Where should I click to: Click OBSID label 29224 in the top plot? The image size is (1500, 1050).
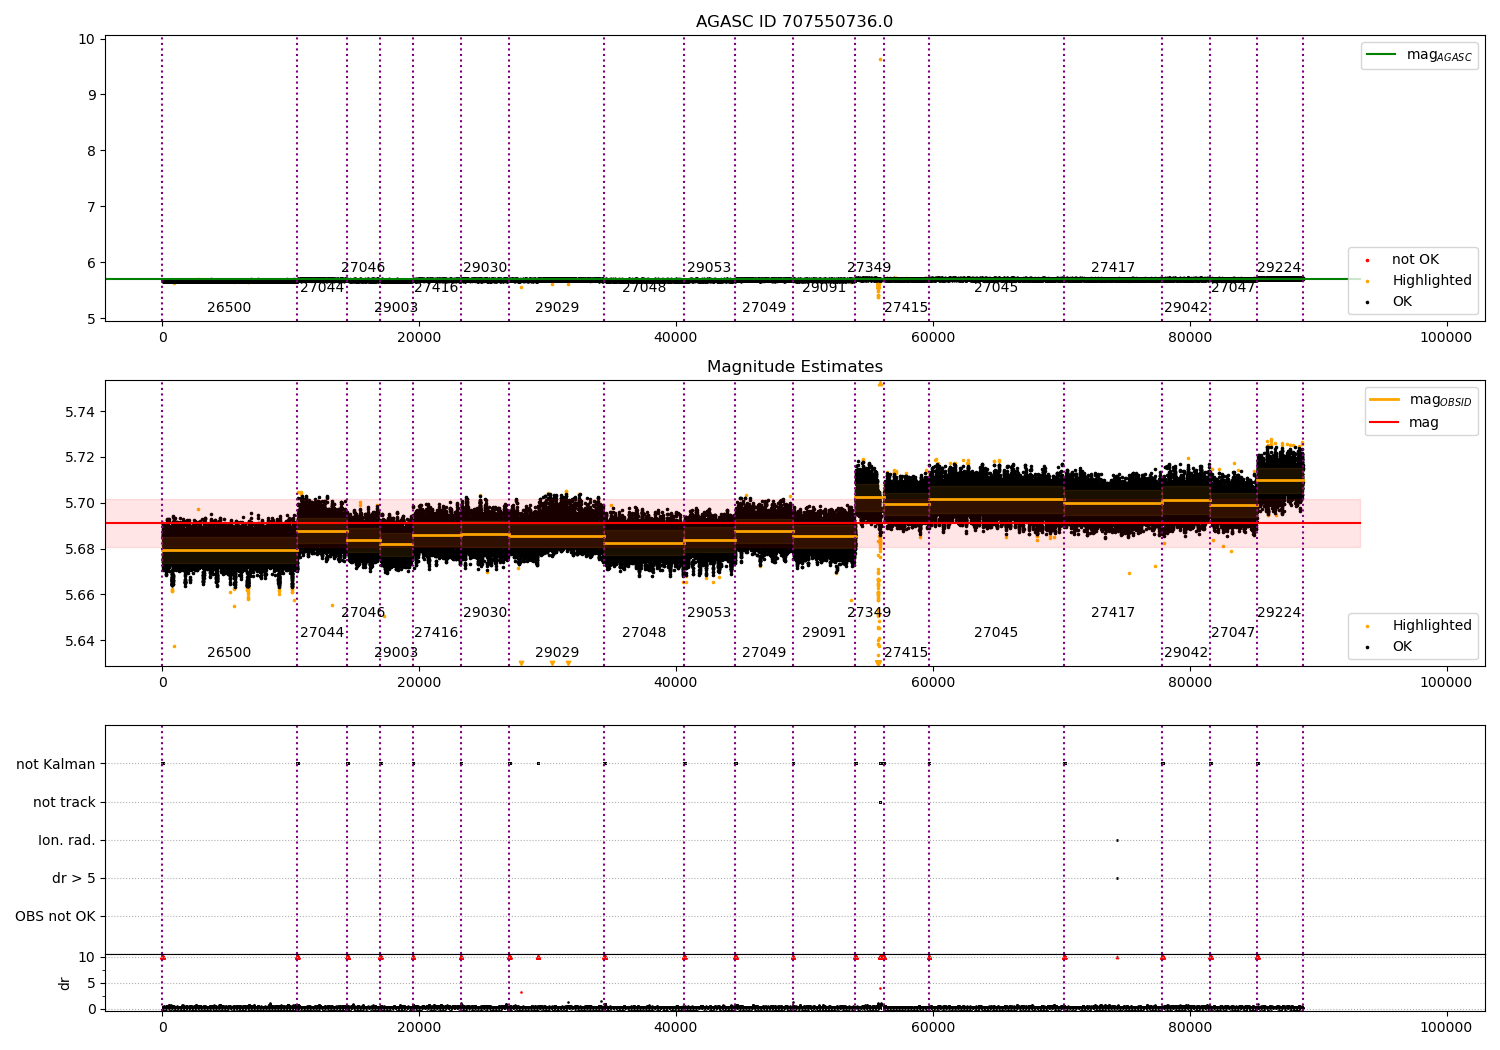[1279, 267]
